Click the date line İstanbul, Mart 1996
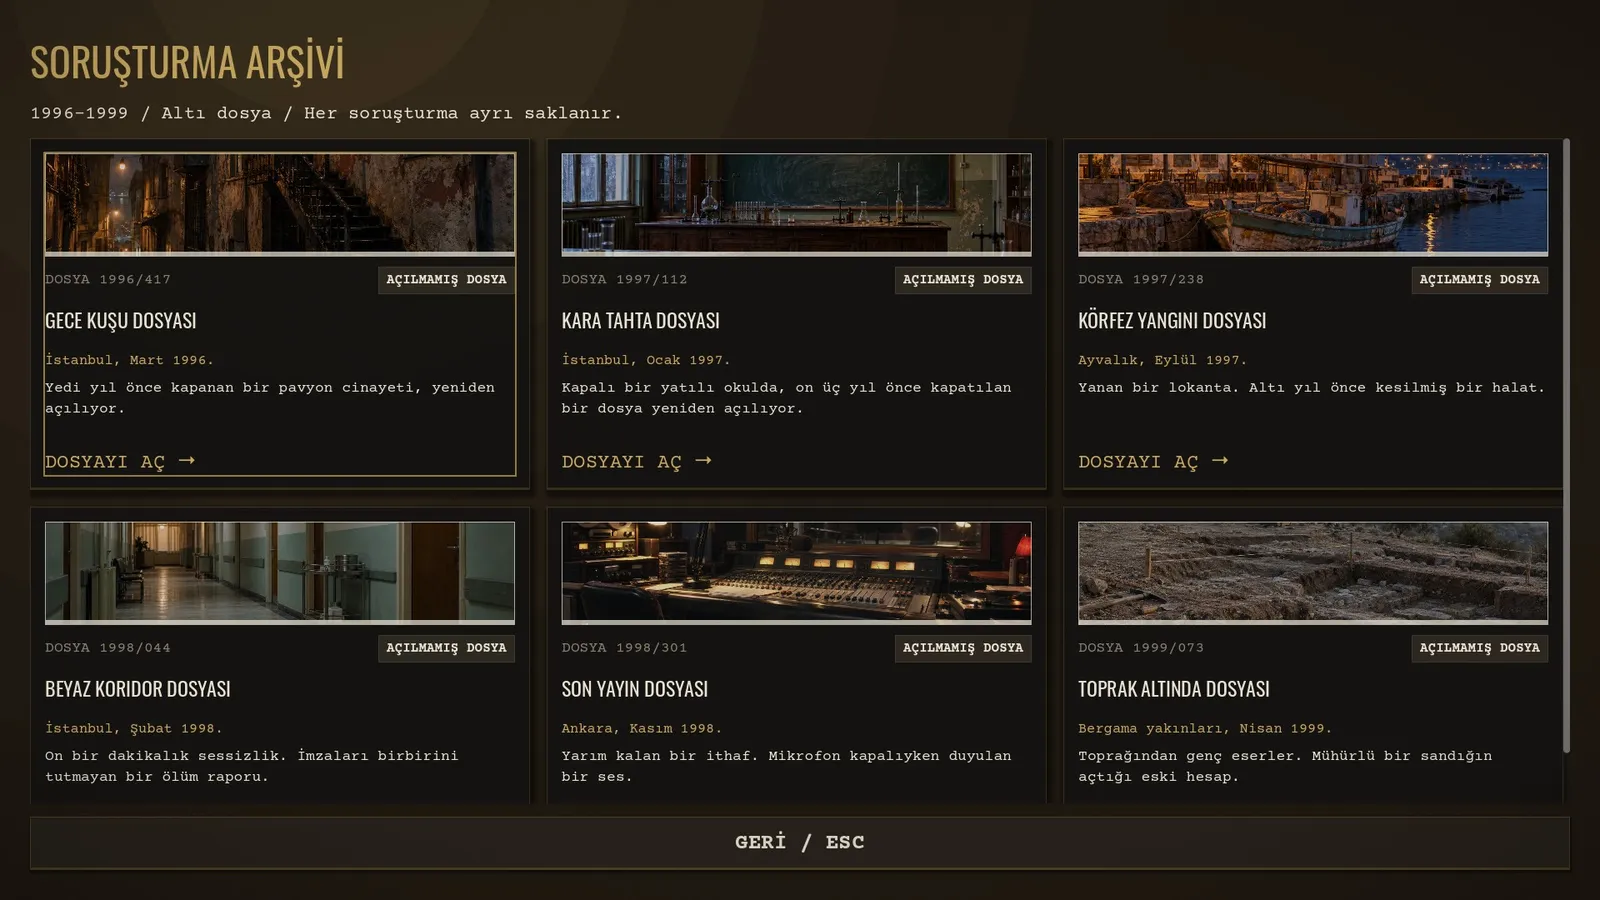 pos(129,360)
